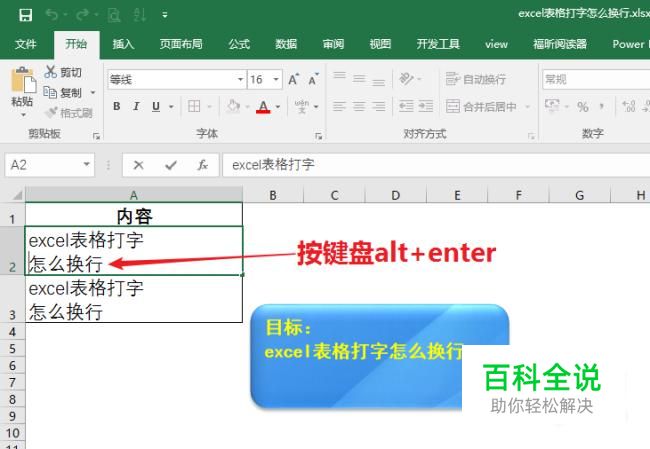Click 合并后居中 merge and center

tap(481, 107)
